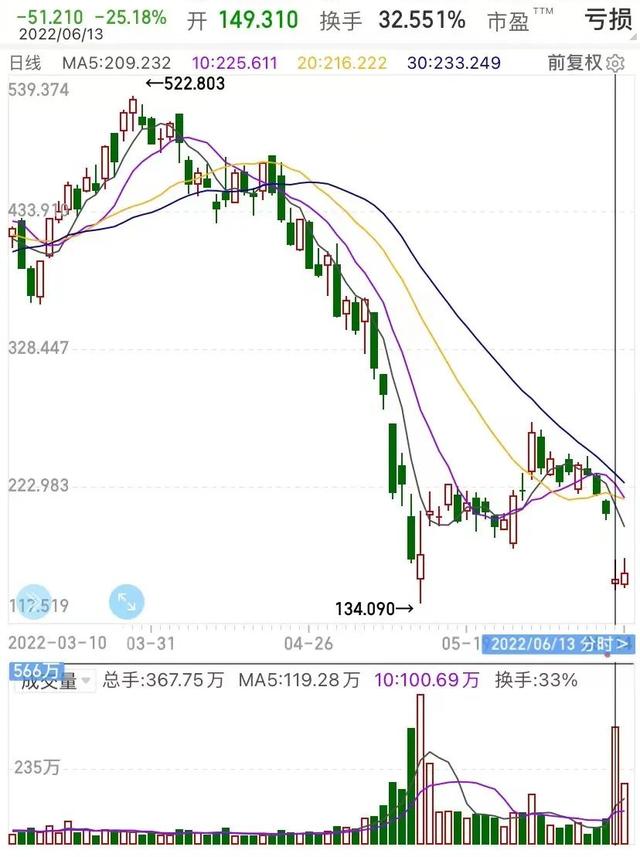The image size is (640, 857).
Task: Click the -51.210 price change value
Action: pyautogui.click(x=50, y=17)
